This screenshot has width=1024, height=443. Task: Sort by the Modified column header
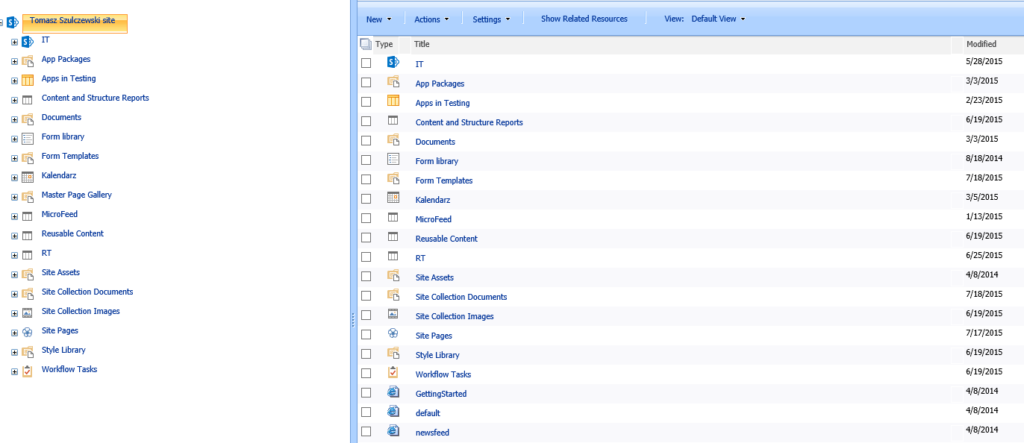[982, 44]
